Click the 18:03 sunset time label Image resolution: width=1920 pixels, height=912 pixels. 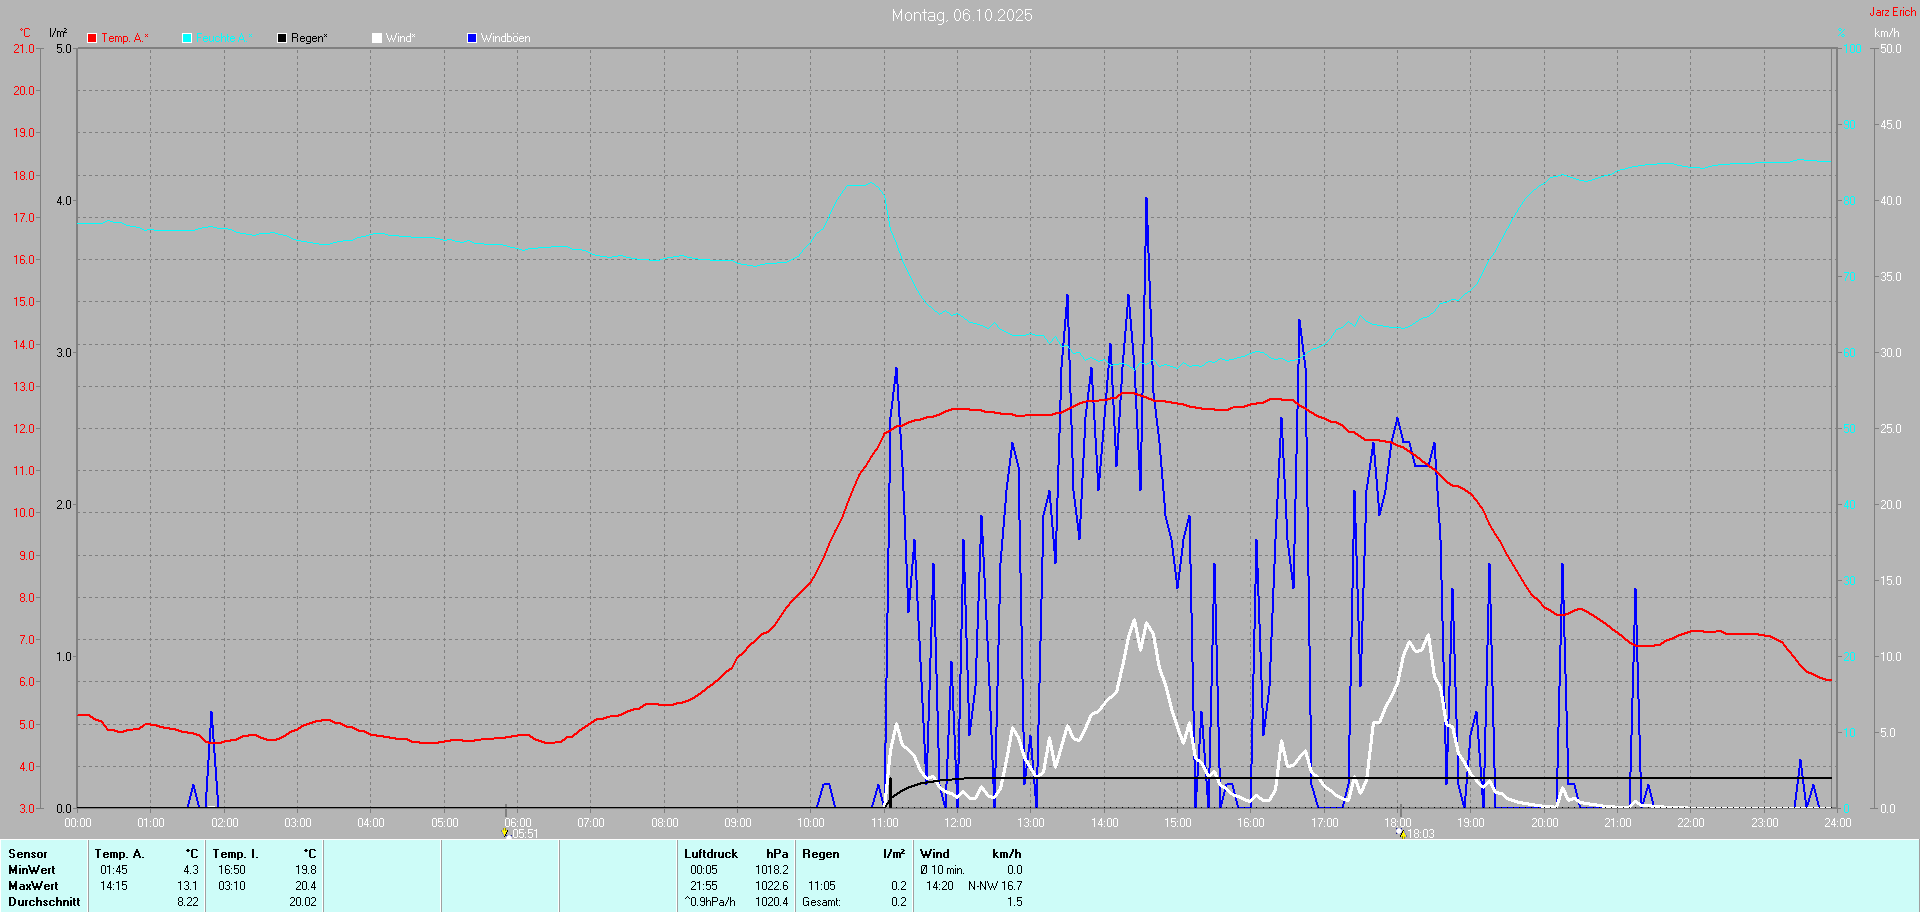[x=1421, y=834]
